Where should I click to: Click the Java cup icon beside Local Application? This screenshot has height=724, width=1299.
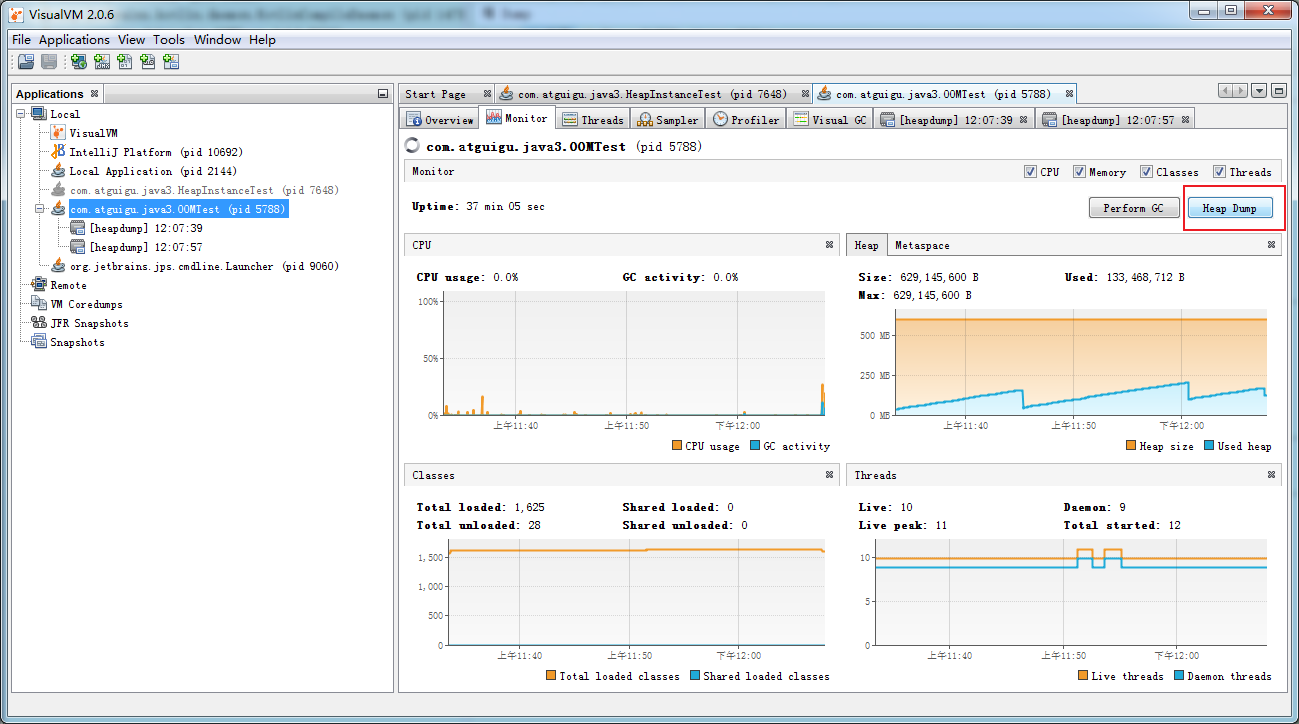[x=58, y=171]
